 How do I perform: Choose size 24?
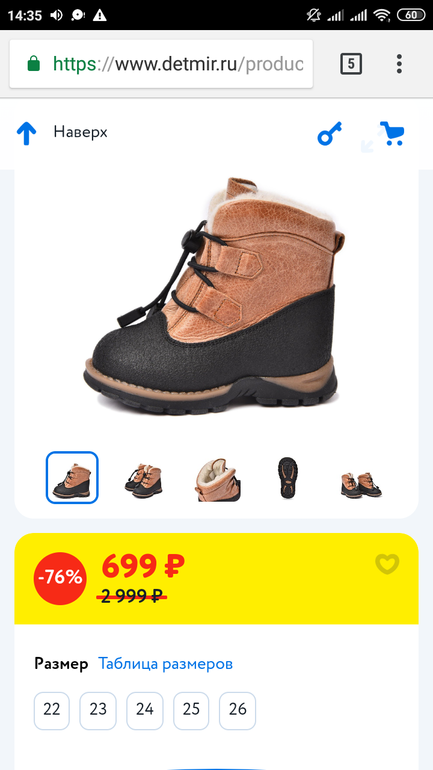point(145,711)
